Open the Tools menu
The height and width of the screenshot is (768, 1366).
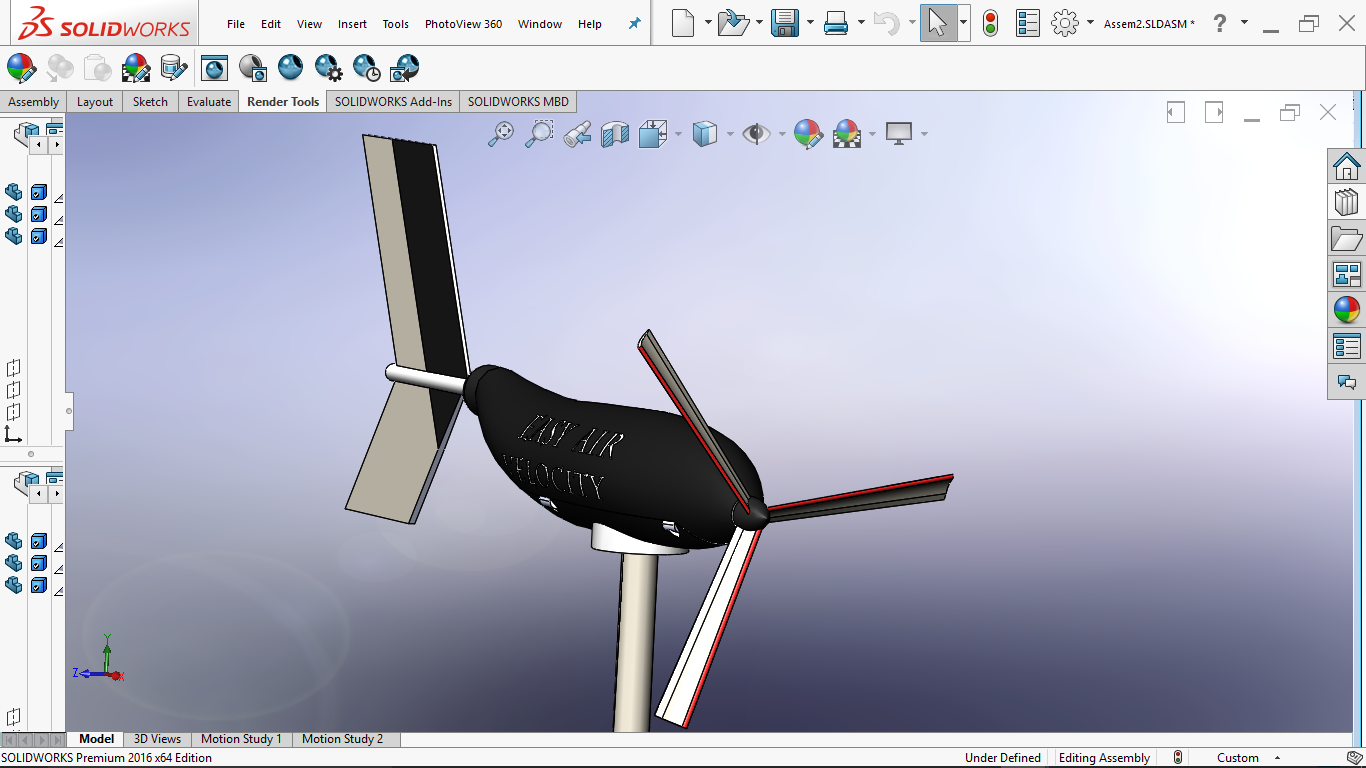pos(396,24)
